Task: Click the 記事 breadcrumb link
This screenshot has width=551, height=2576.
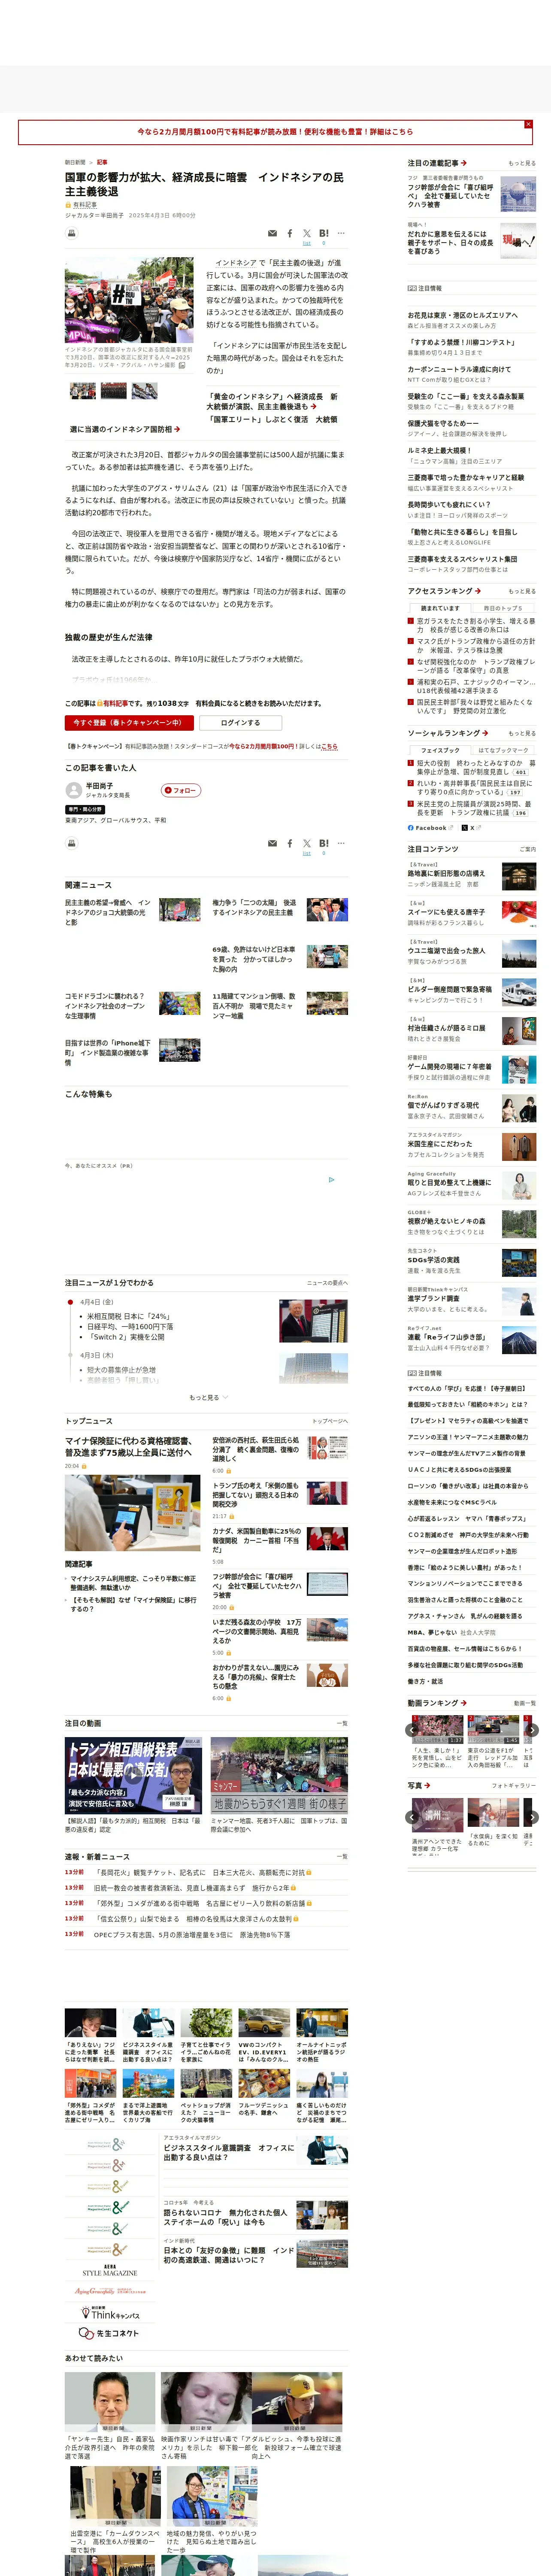Action: tap(102, 162)
